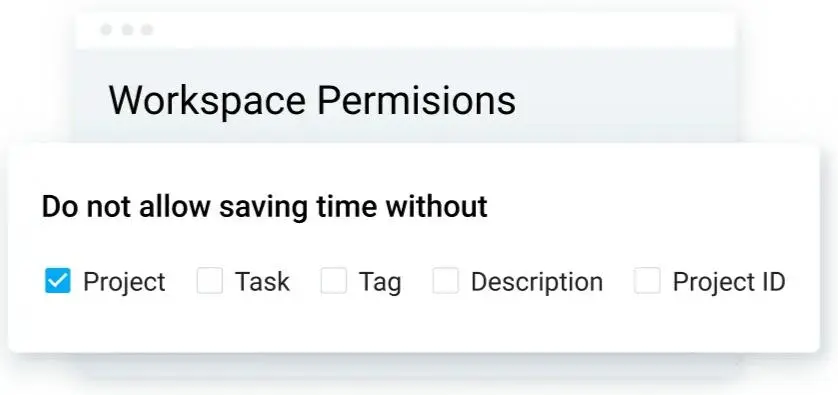Click the first gray window dot

pyautogui.click(x=106, y=29)
